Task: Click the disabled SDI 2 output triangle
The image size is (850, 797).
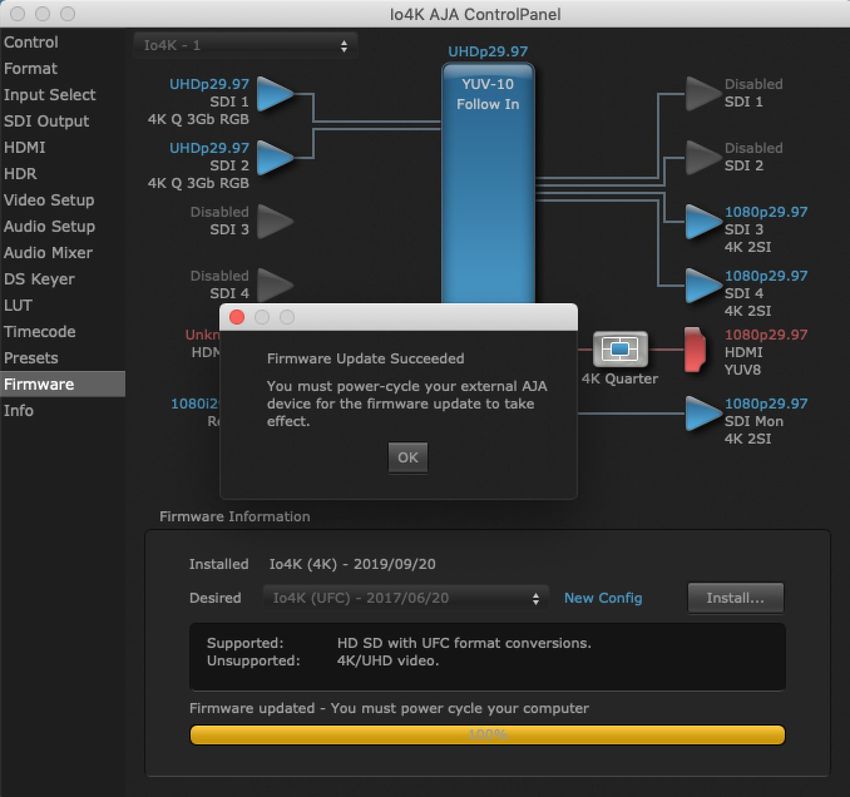Action: click(703, 158)
